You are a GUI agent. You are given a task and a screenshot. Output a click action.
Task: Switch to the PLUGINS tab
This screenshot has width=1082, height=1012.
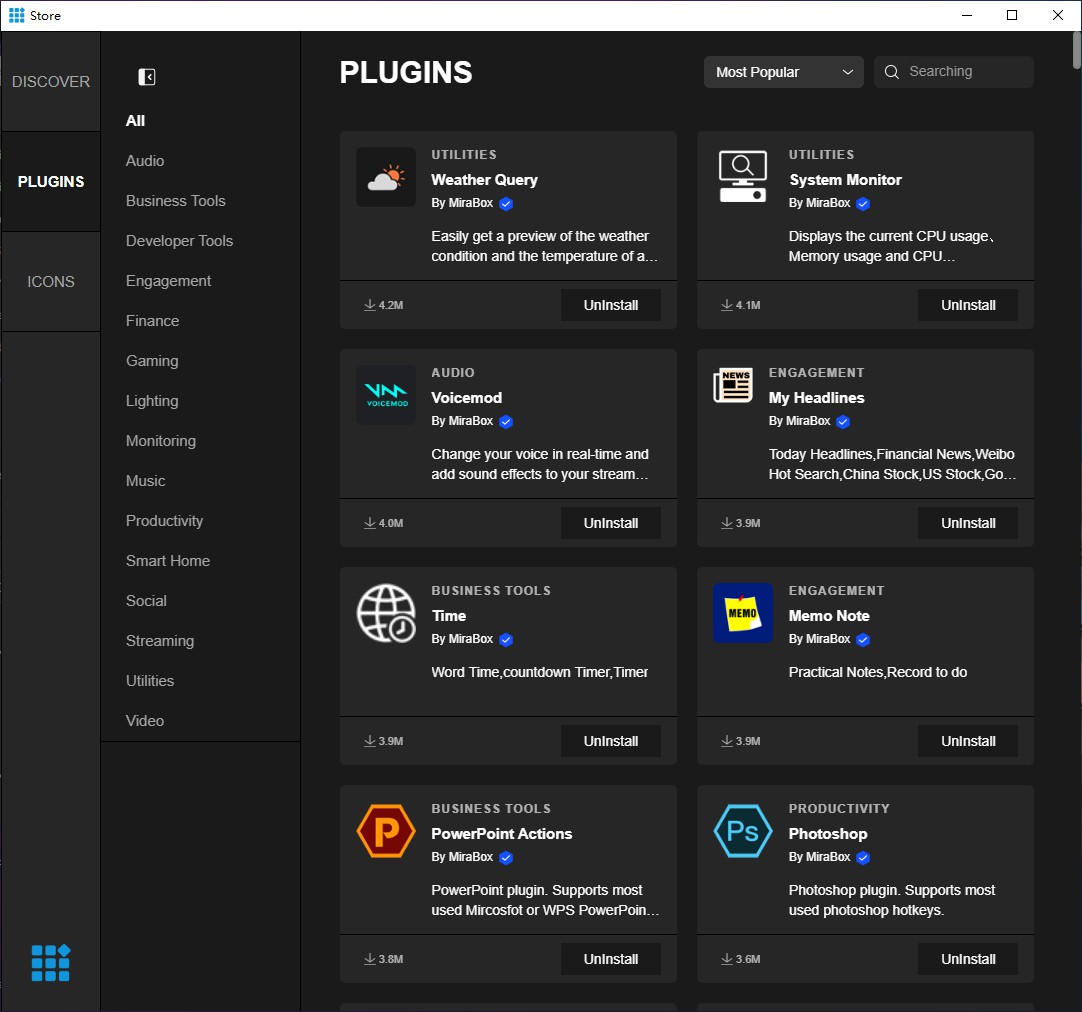50,181
